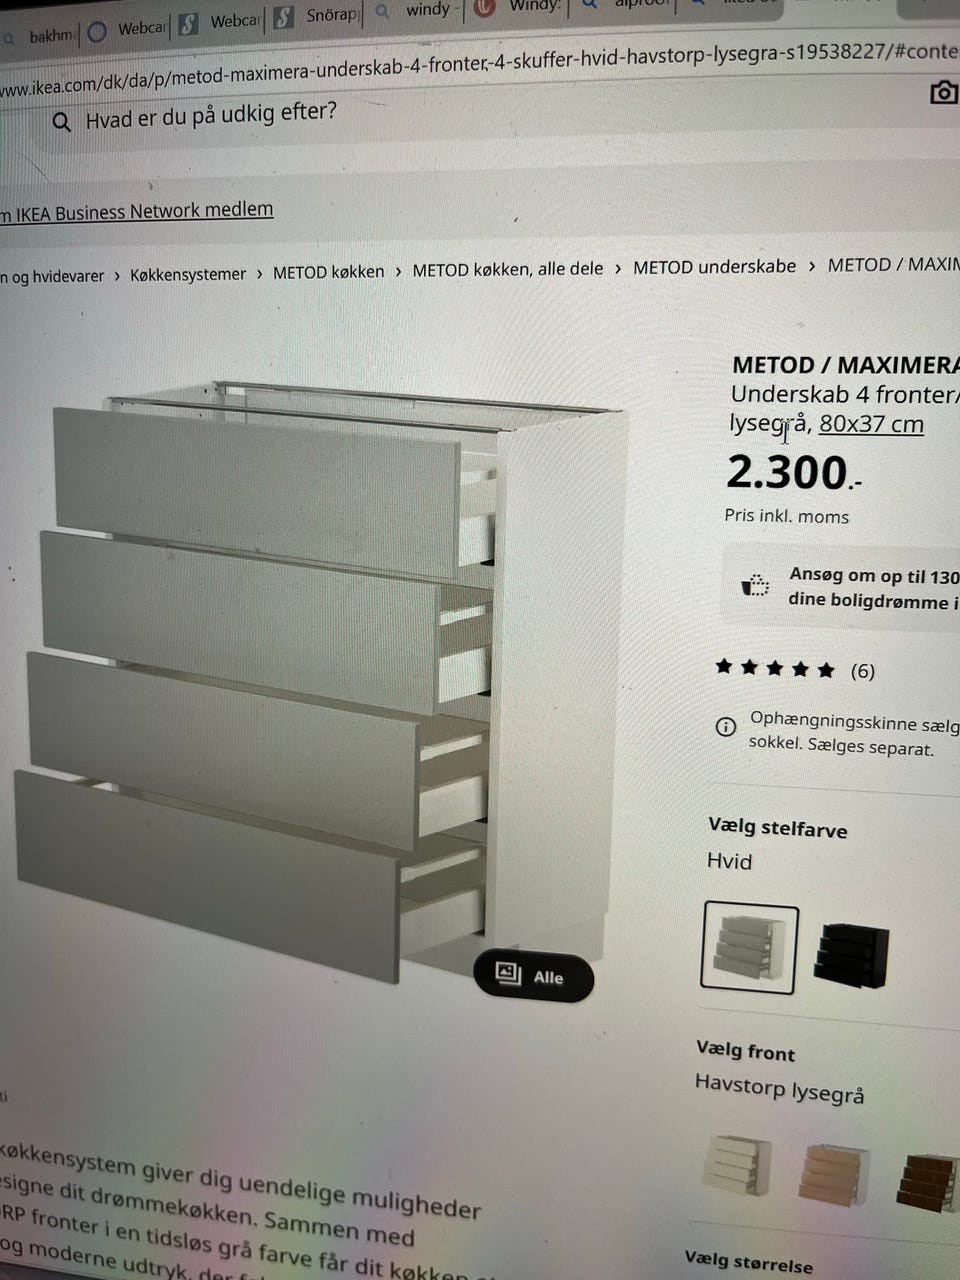Click the financing icon next to Ansøg om
The height and width of the screenshot is (1280, 960).
pyautogui.click(x=755, y=585)
